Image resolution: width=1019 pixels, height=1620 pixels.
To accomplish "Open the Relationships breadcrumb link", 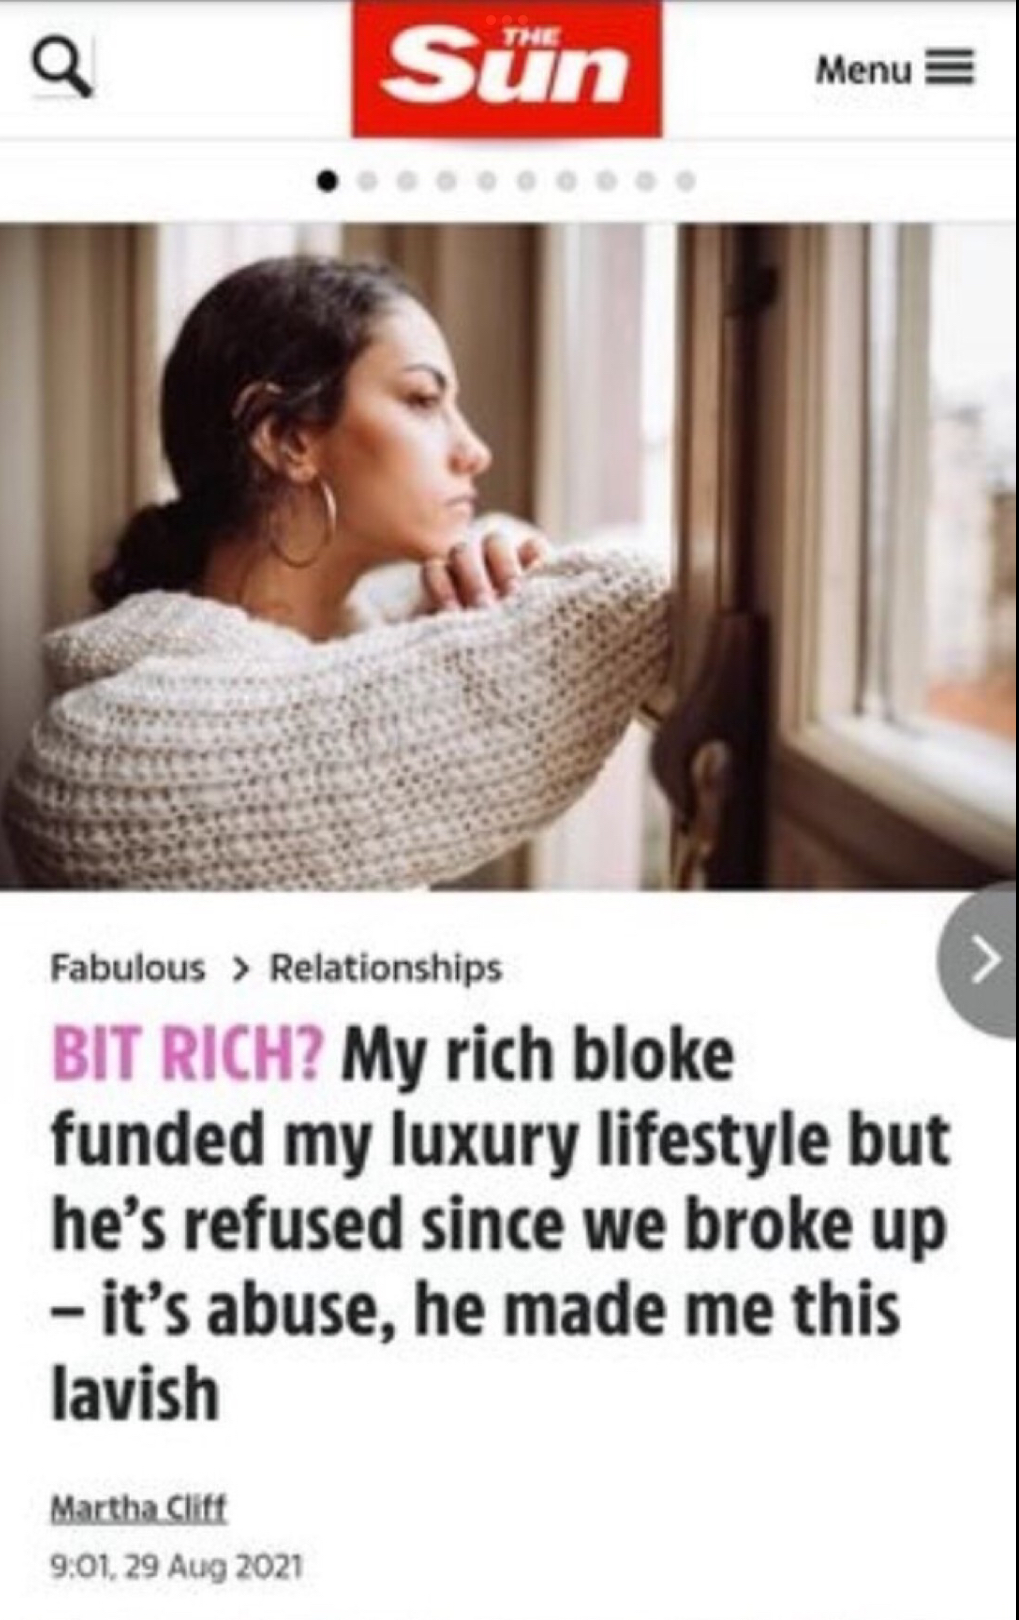I will click(x=386, y=968).
